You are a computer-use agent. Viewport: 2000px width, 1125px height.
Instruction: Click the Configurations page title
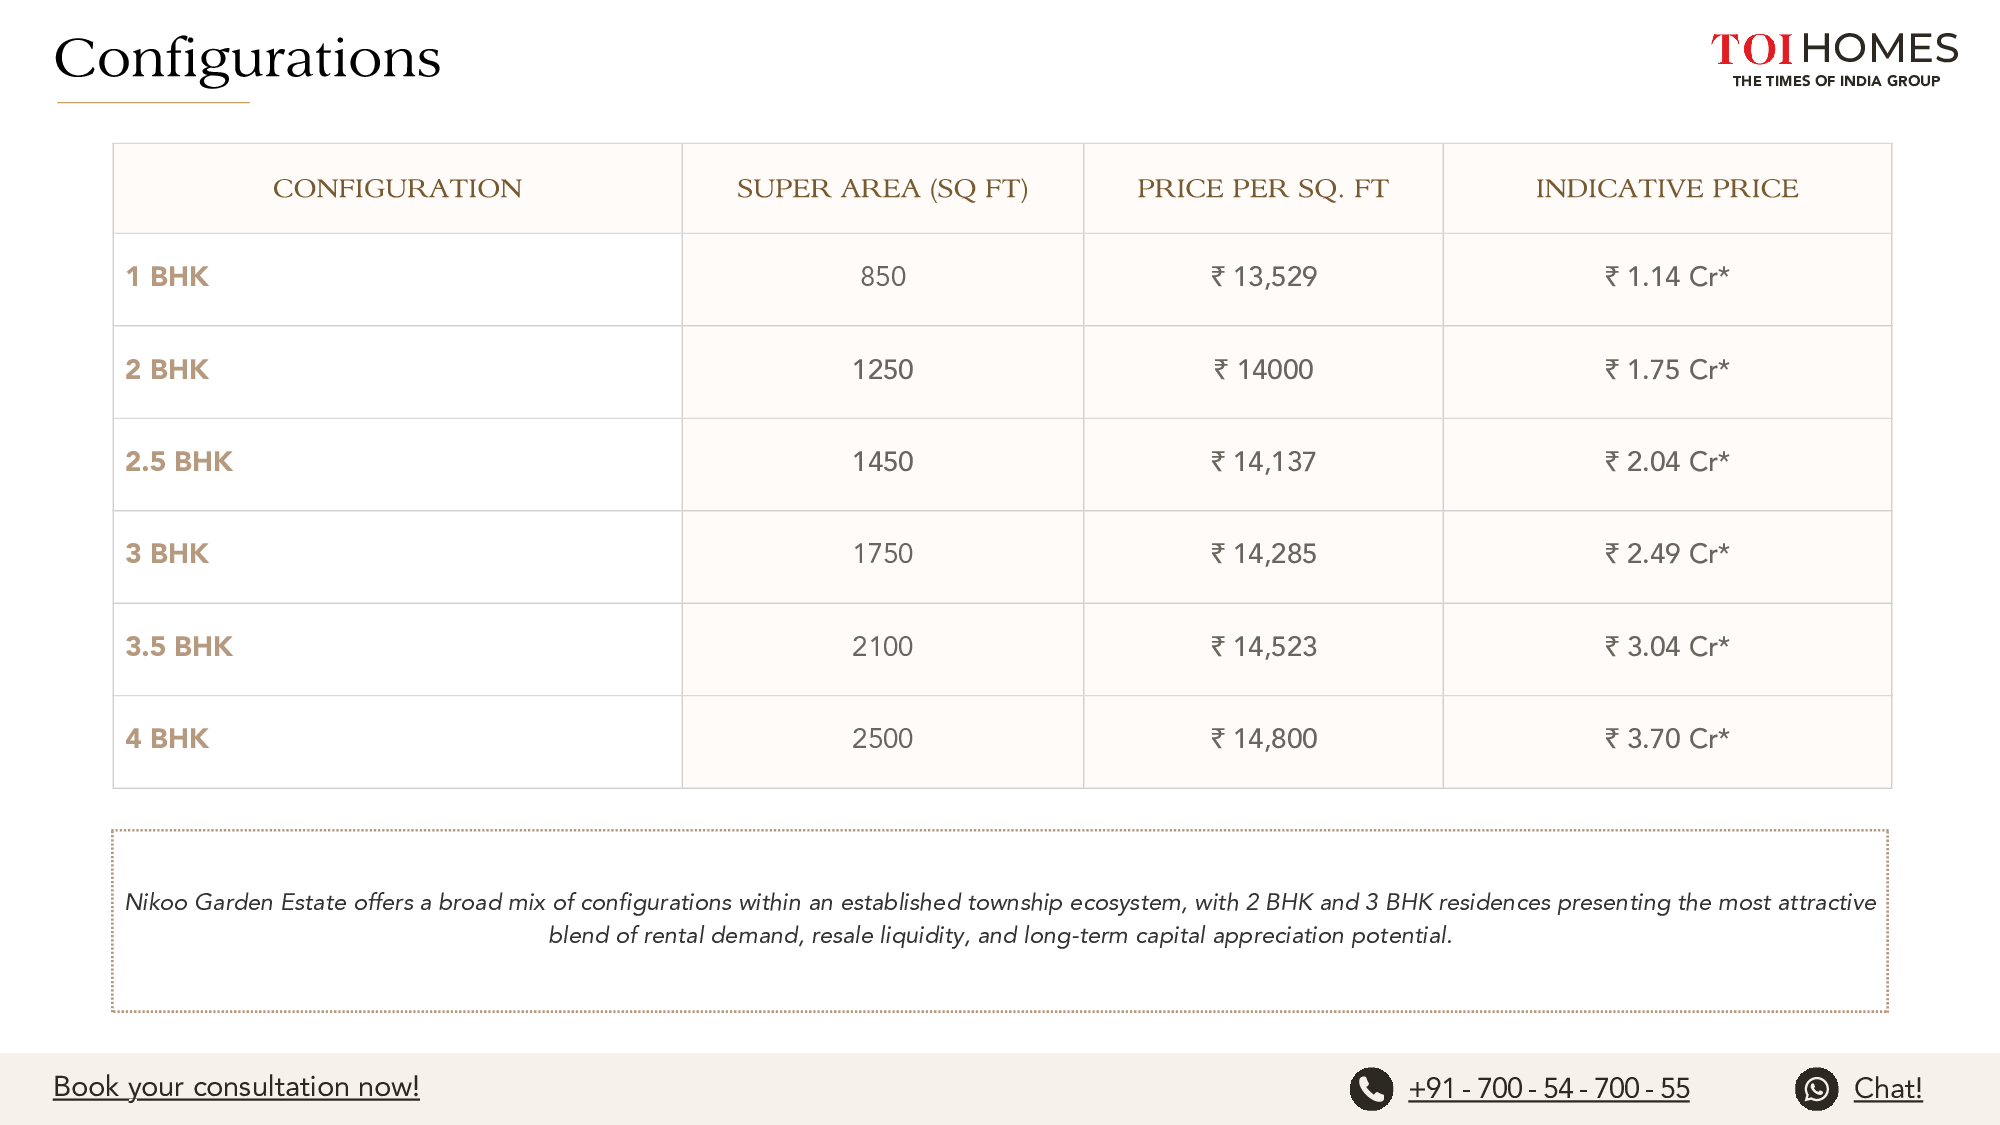point(247,58)
